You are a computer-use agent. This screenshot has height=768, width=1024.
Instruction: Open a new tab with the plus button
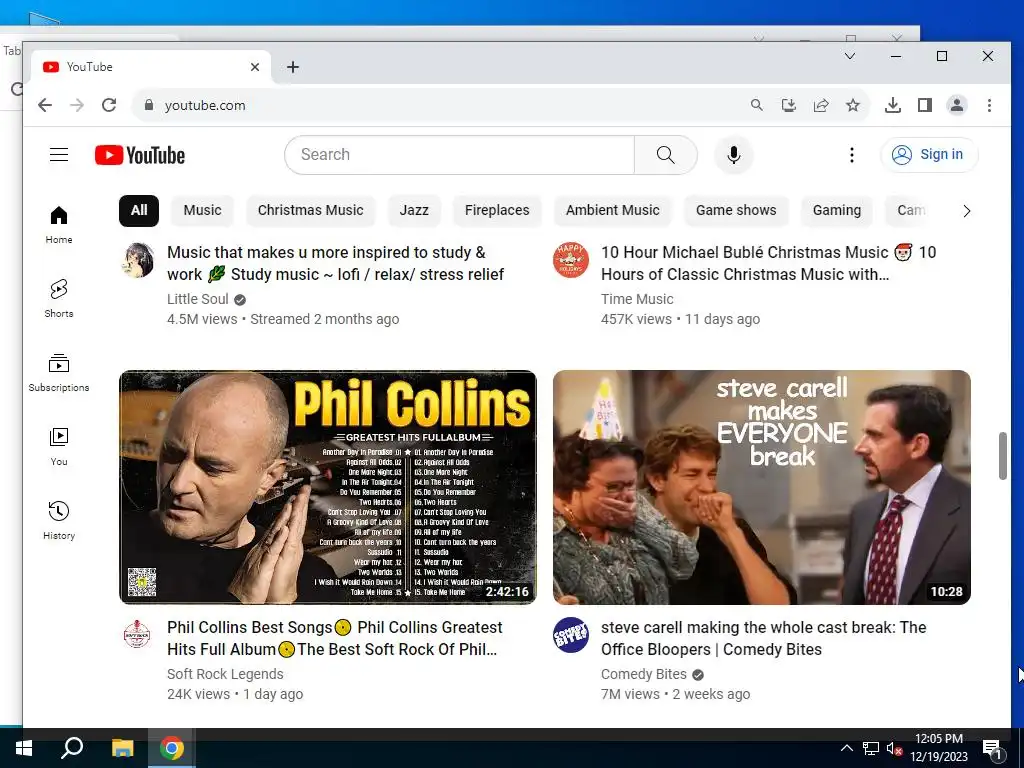tap(293, 67)
